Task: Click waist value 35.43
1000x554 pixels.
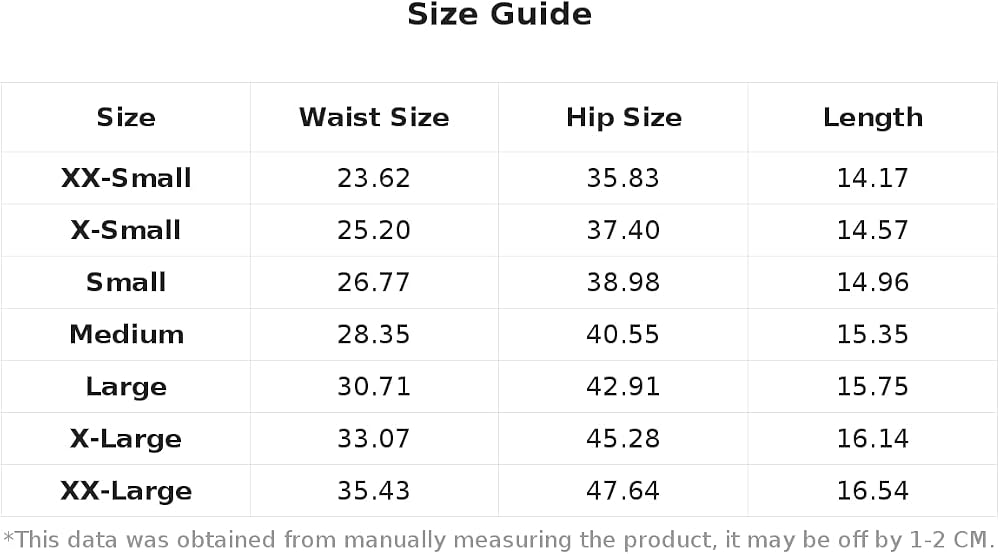Action: (374, 491)
